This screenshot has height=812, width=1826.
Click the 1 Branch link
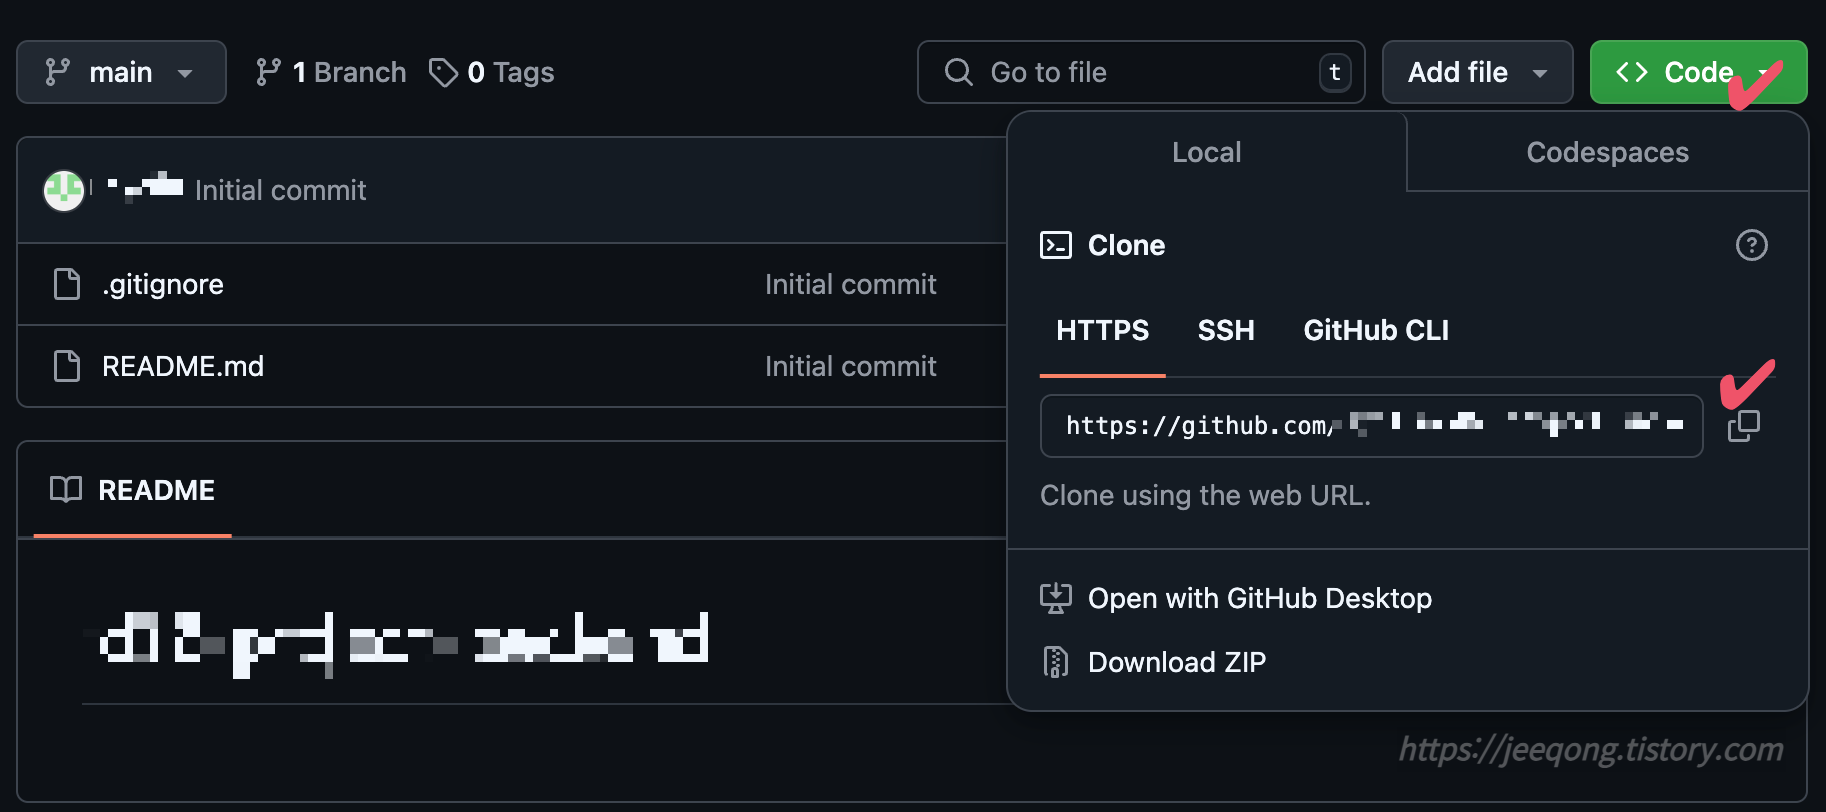[331, 72]
